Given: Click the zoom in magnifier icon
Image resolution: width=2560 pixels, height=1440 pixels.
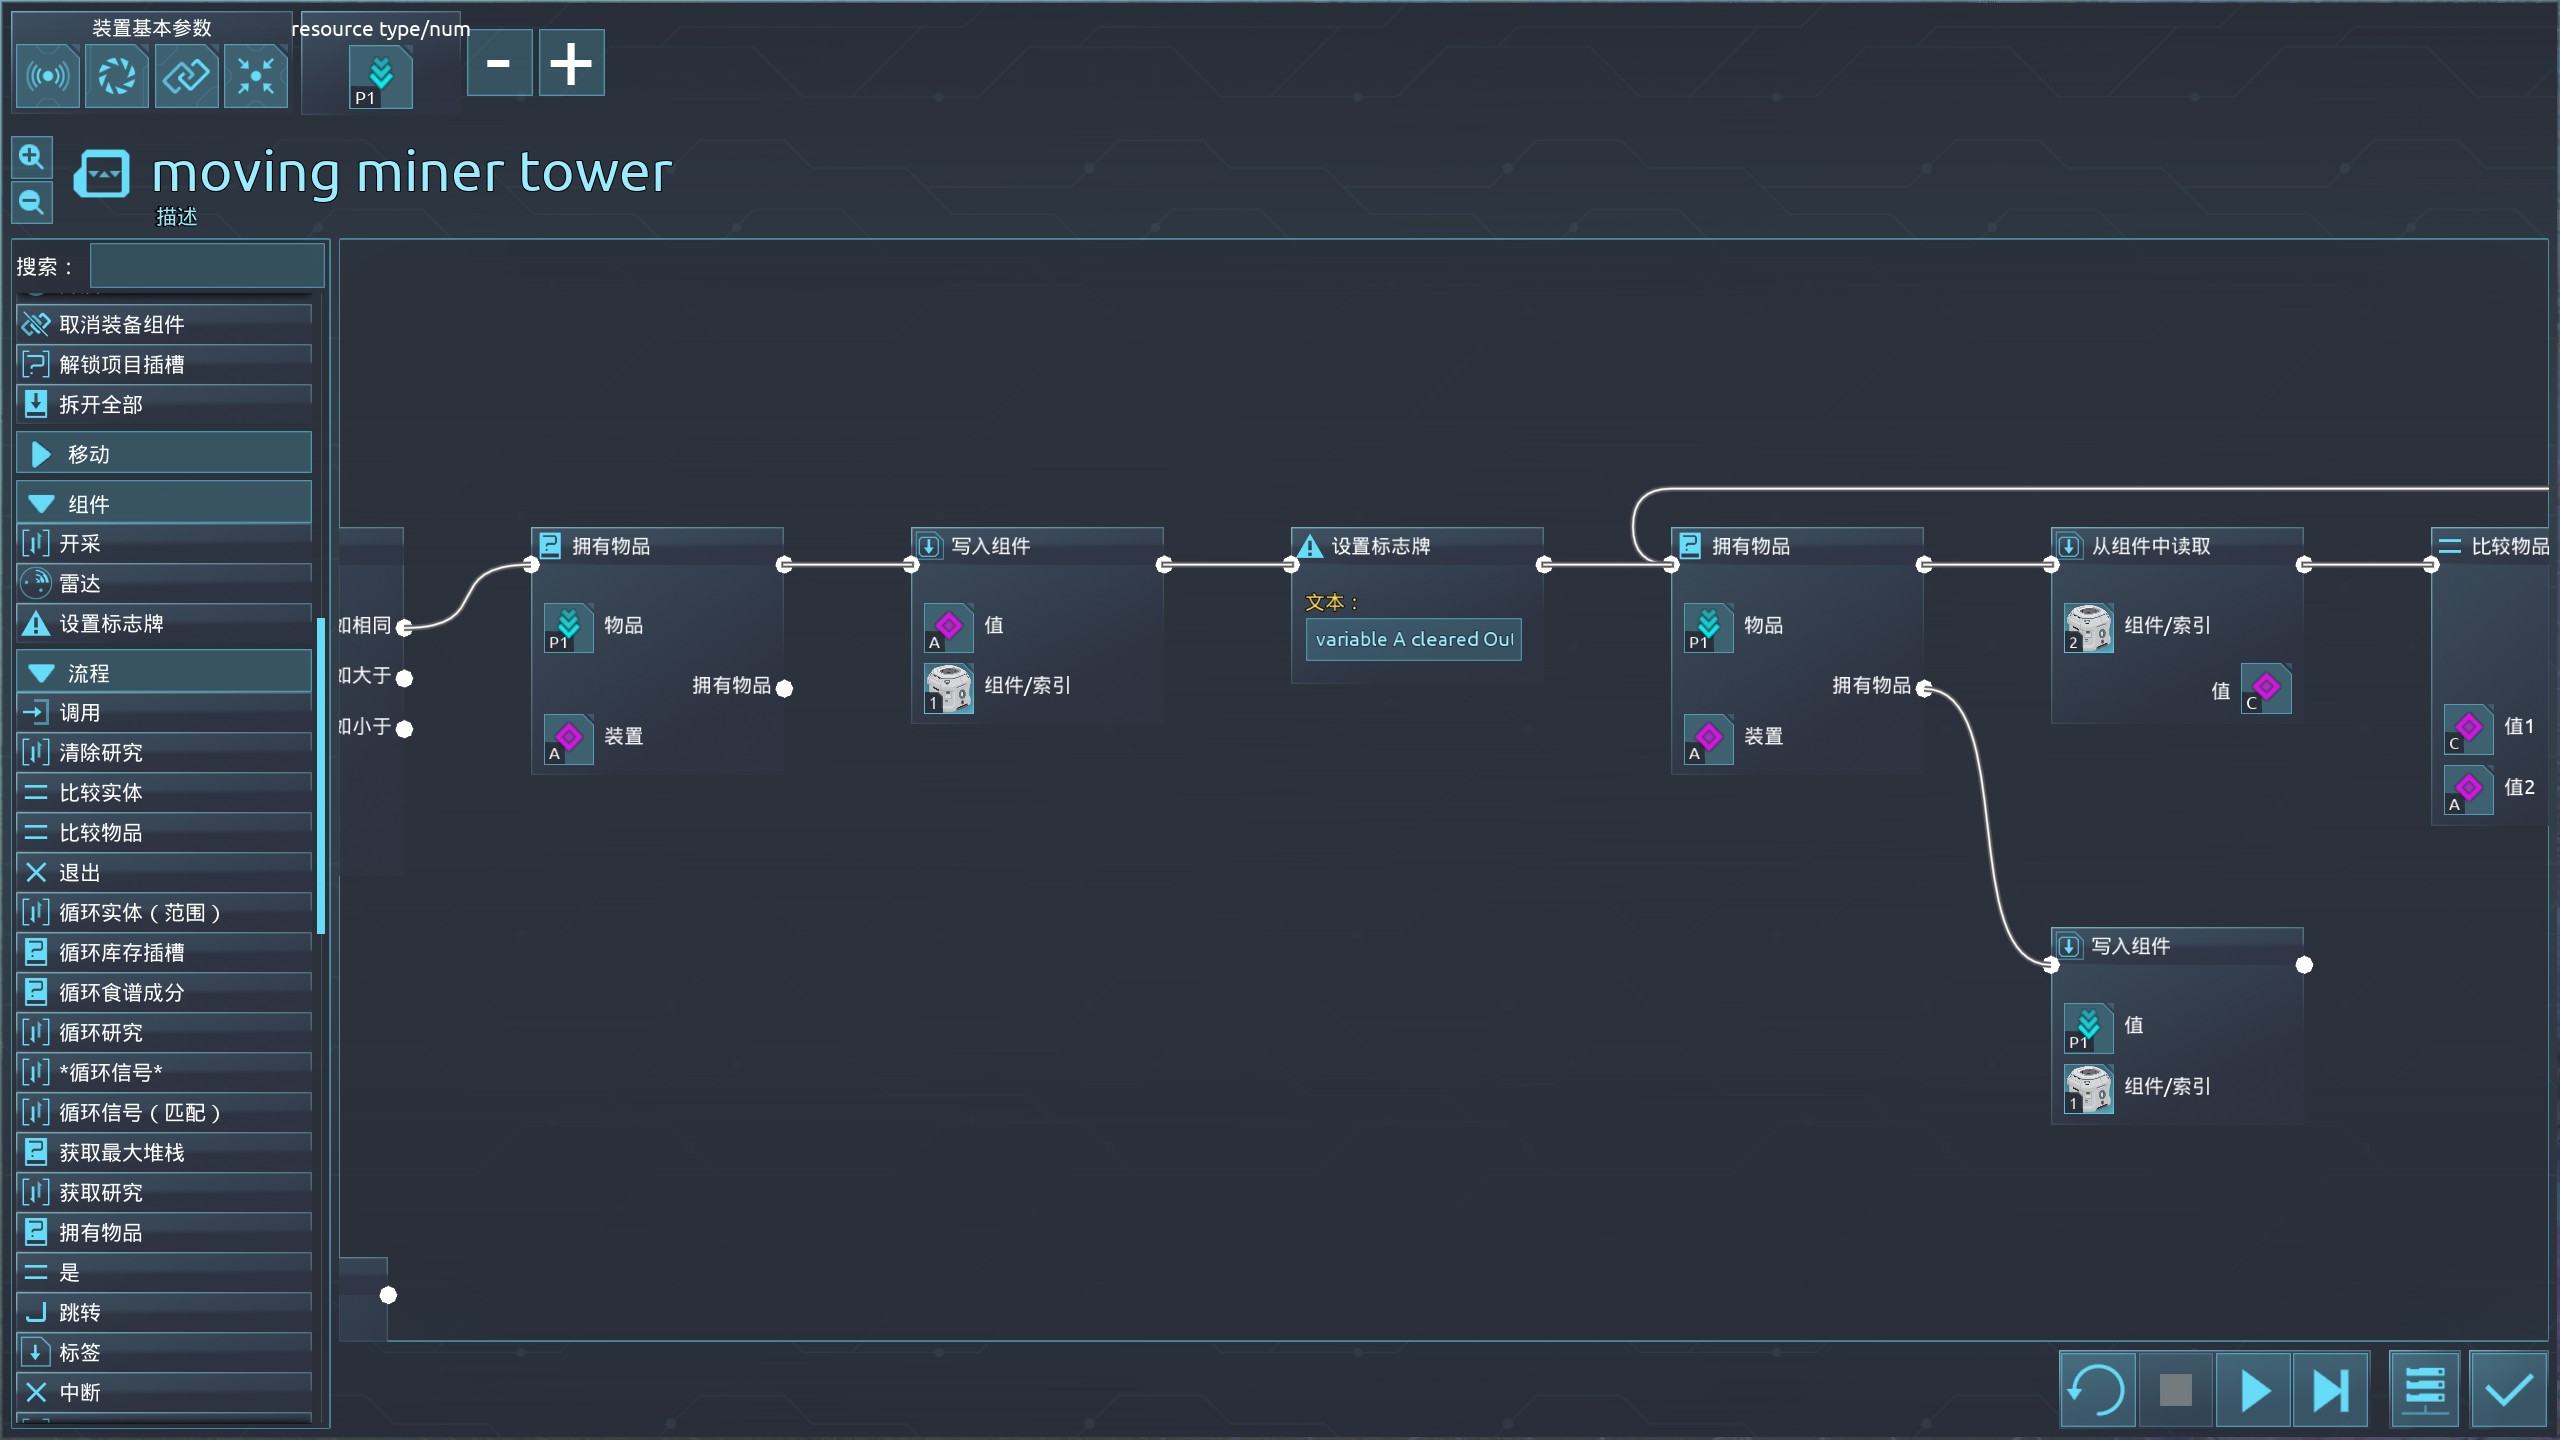Looking at the screenshot, I should point(31,157).
